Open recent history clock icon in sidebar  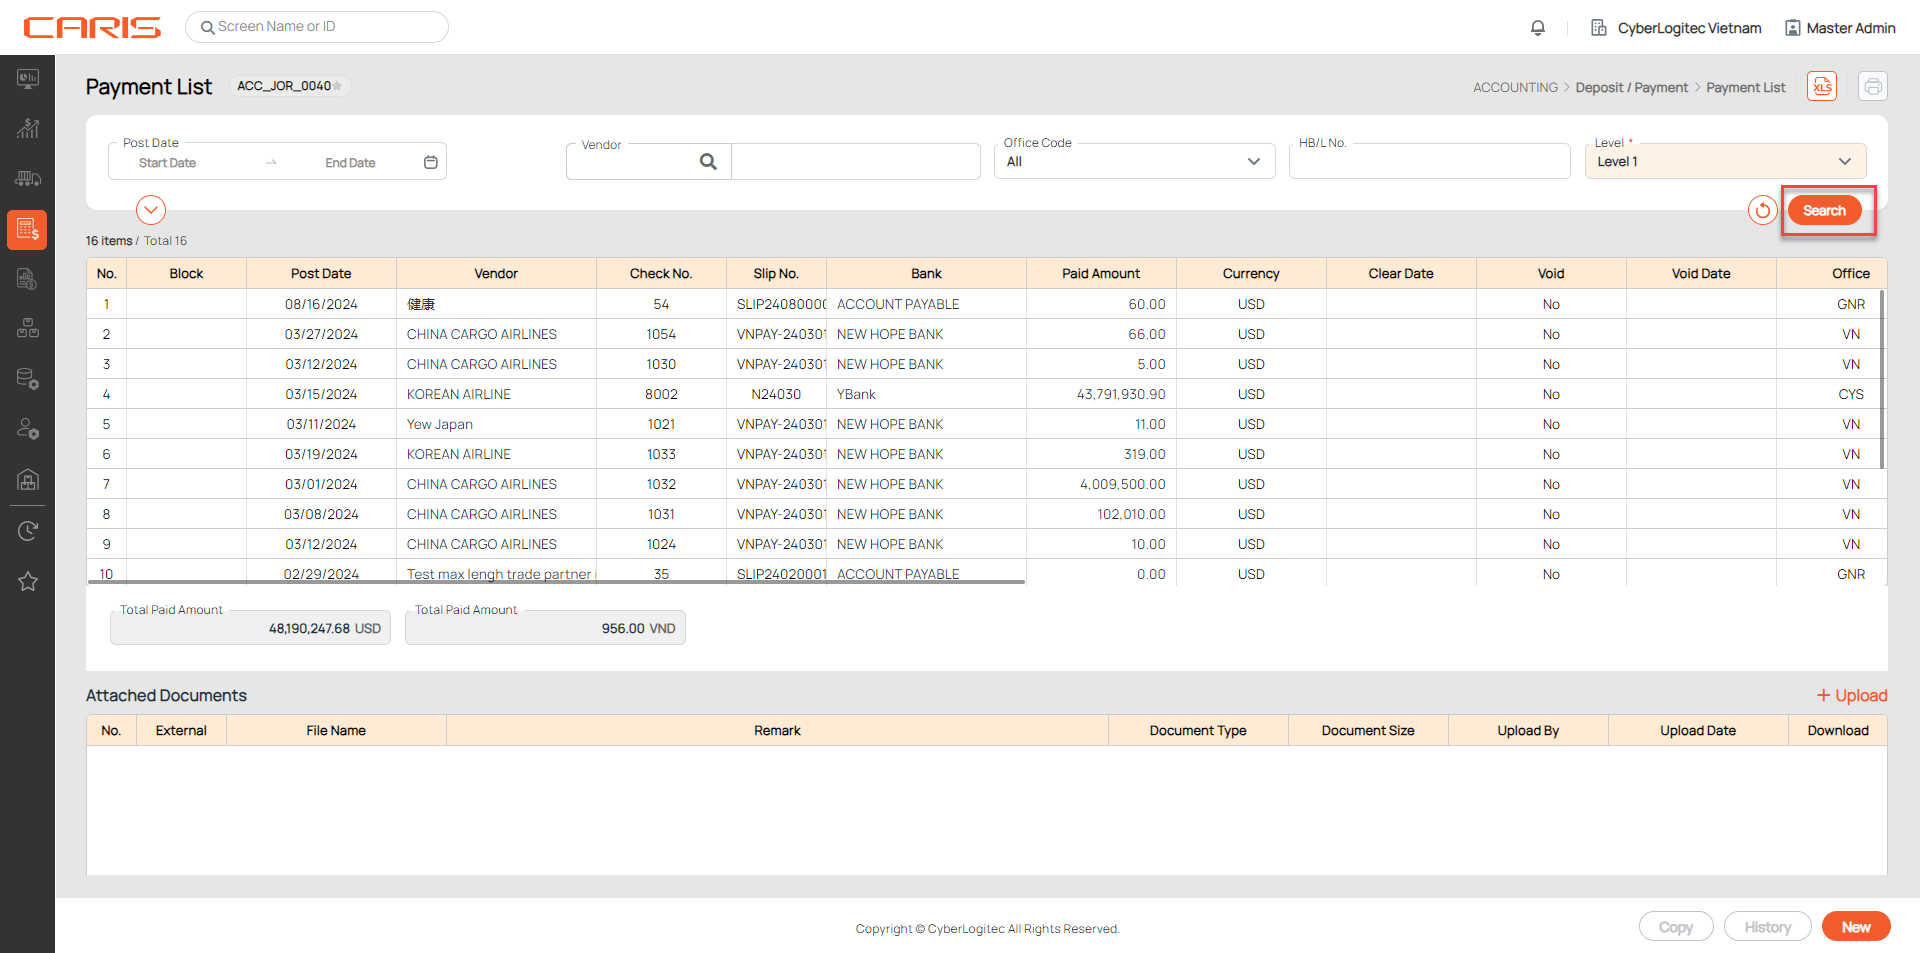click(28, 531)
